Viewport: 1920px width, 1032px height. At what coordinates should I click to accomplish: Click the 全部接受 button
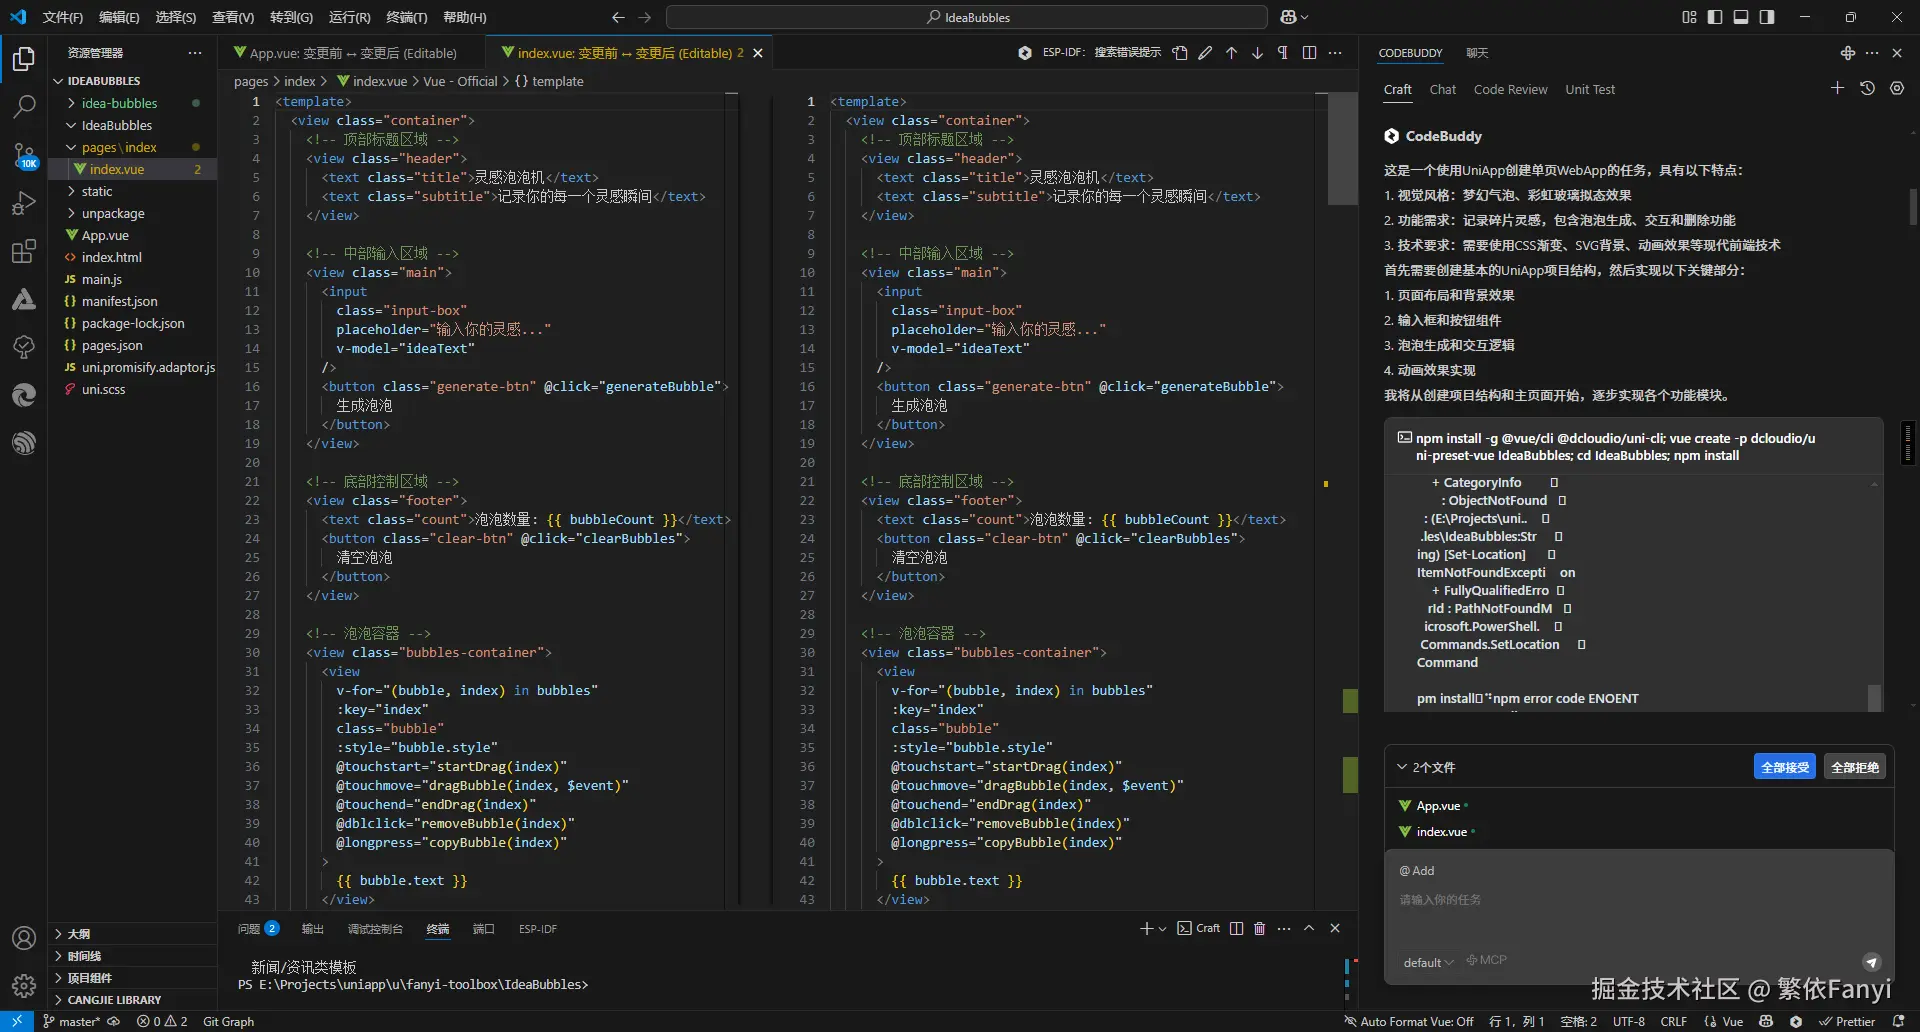(1784, 767)
